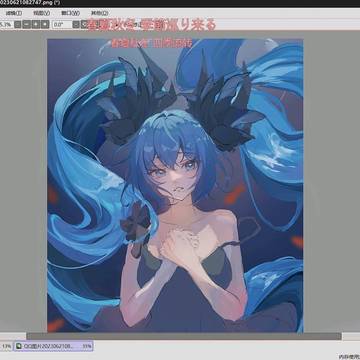The height and width of the screenshot is (360, 360).
Task: Click the horizontal canvas scrollbar
Action: pos(184,336)
